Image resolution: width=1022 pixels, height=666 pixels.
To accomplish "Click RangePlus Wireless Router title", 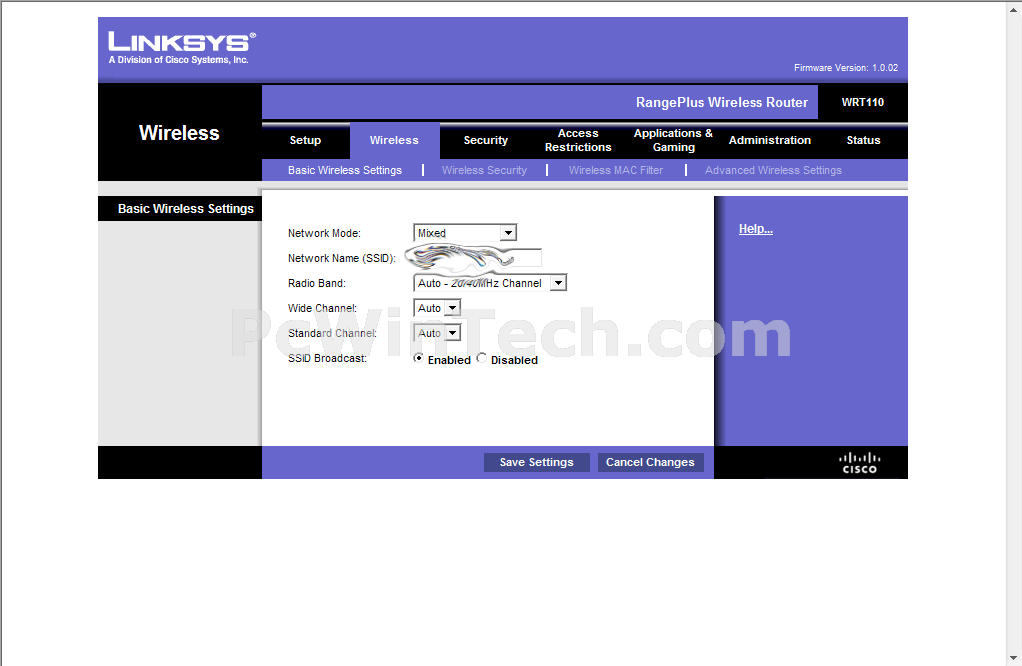I will (x=722, y=102).
